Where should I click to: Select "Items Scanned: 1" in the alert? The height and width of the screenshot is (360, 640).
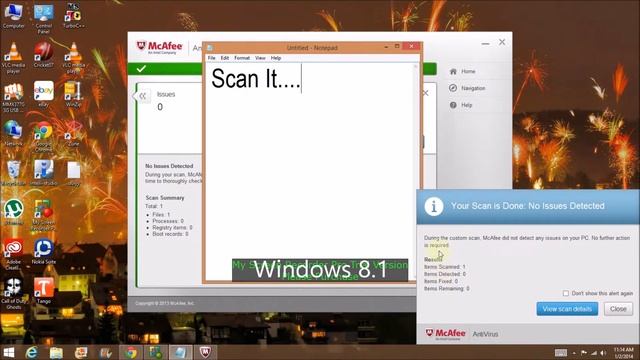pyautogui.click(x=445, y=267)
